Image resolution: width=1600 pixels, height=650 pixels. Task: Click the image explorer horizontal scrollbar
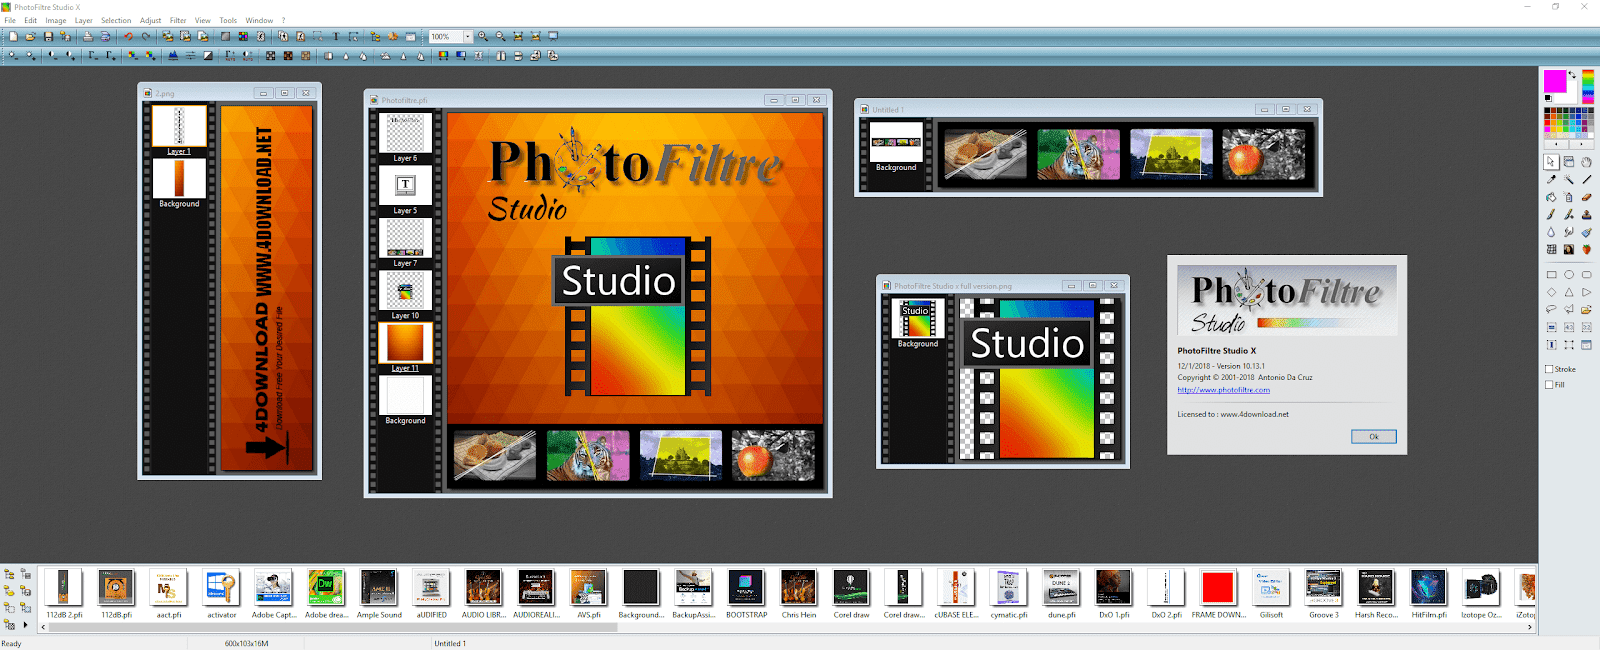coord(333,627)
